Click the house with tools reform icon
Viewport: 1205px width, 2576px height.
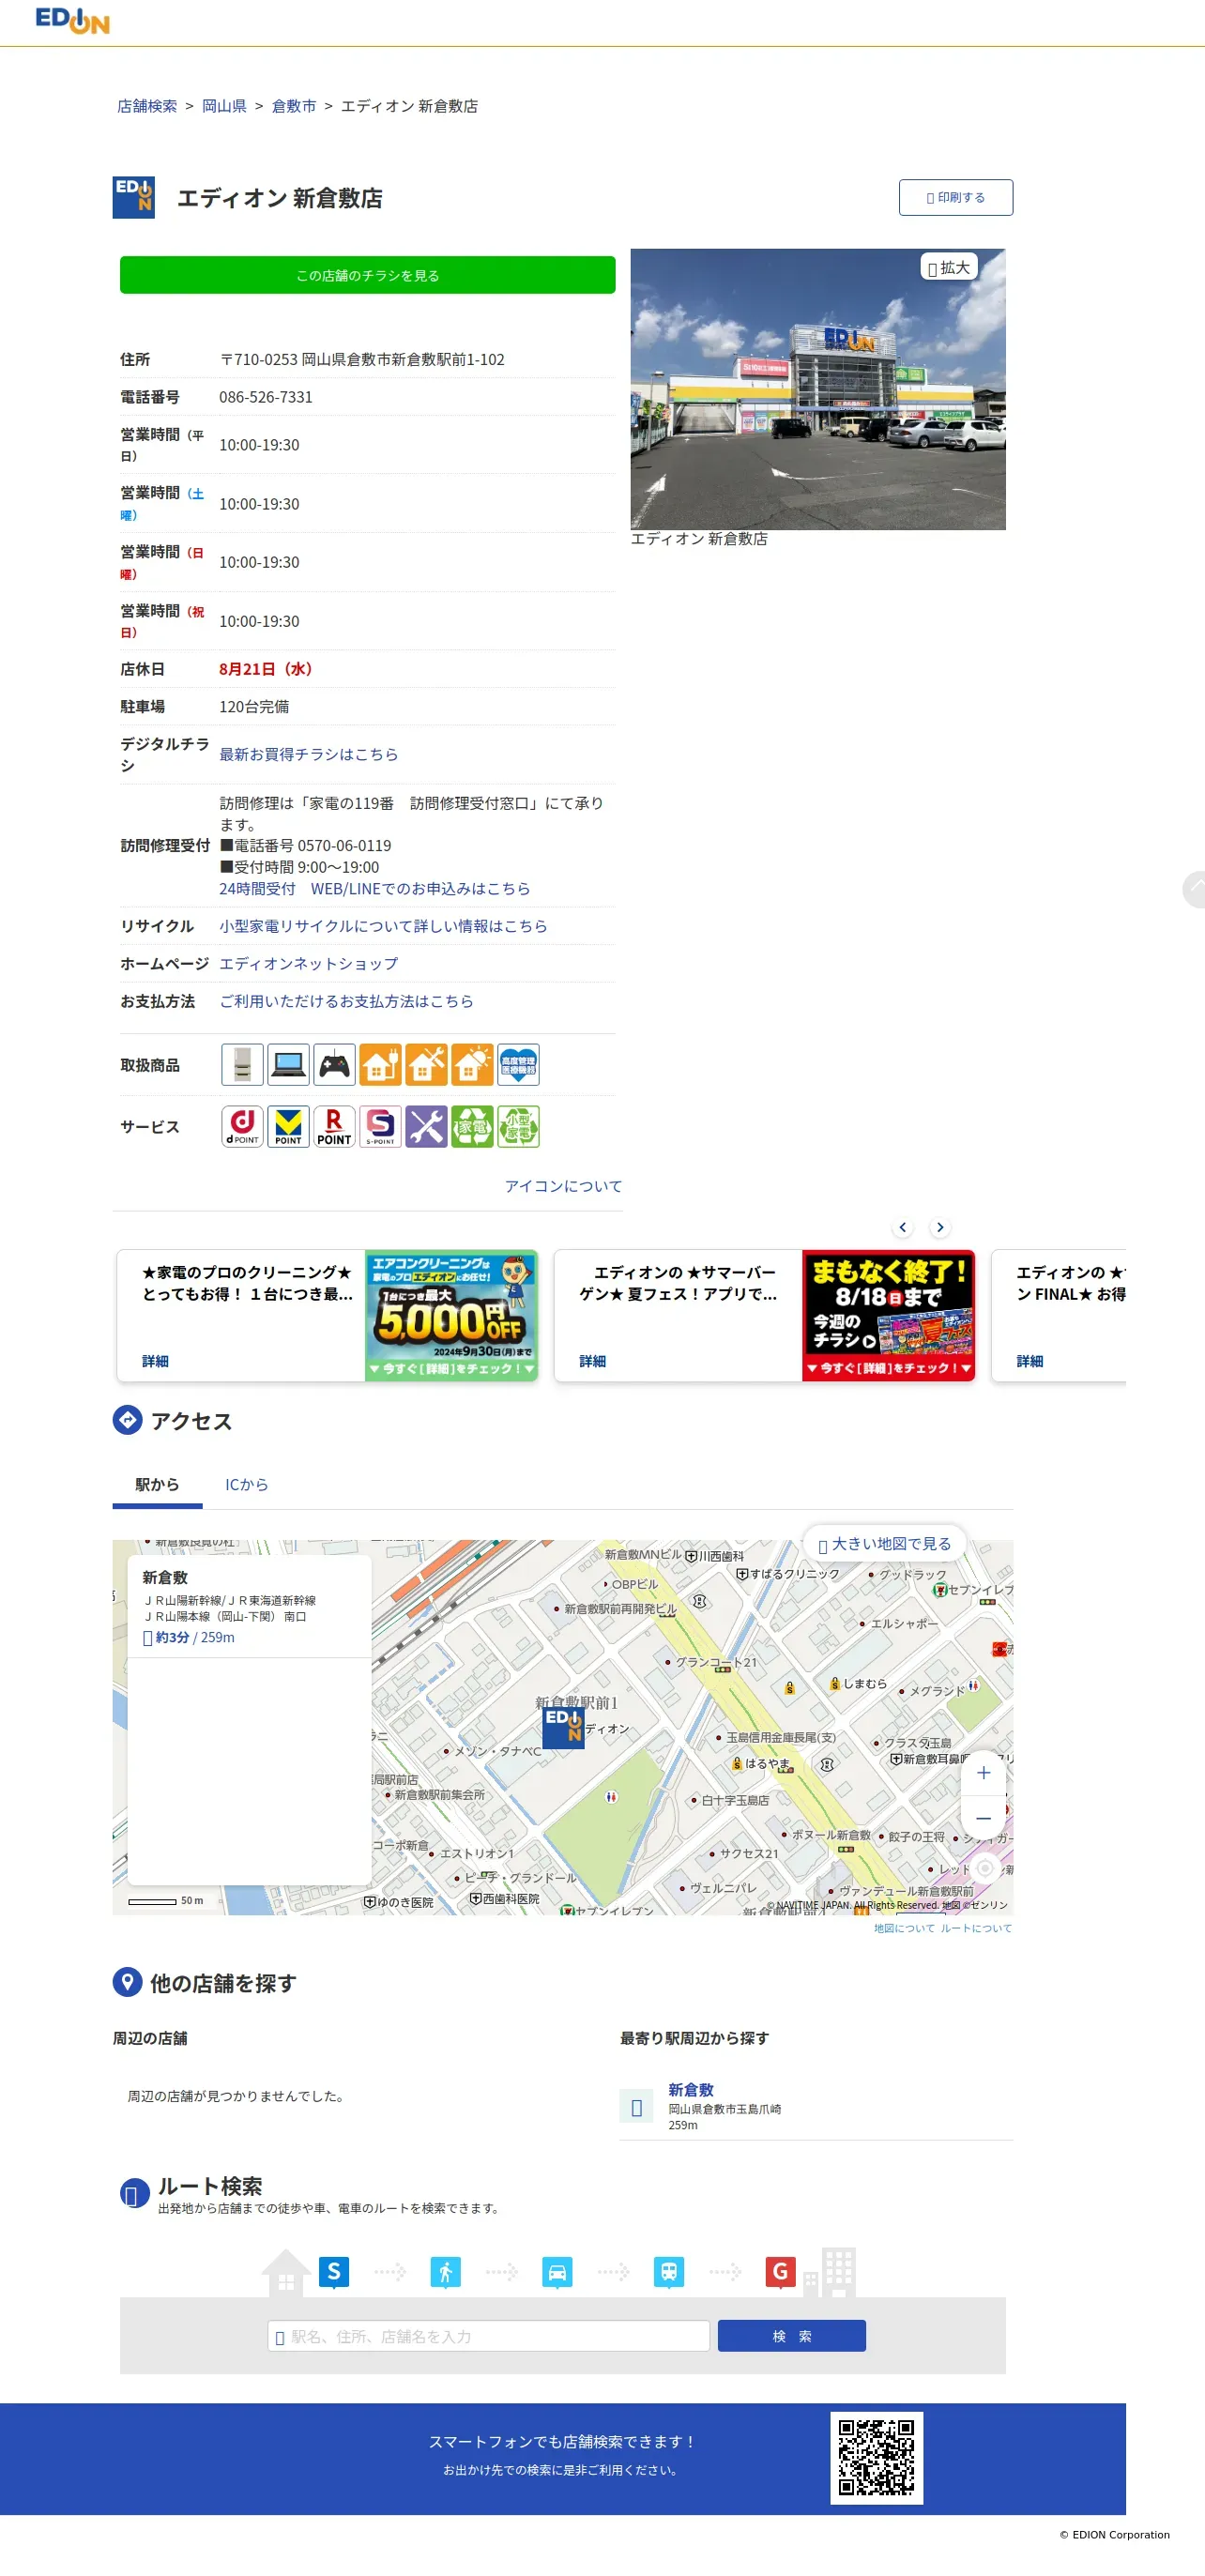pos(426,1065)
